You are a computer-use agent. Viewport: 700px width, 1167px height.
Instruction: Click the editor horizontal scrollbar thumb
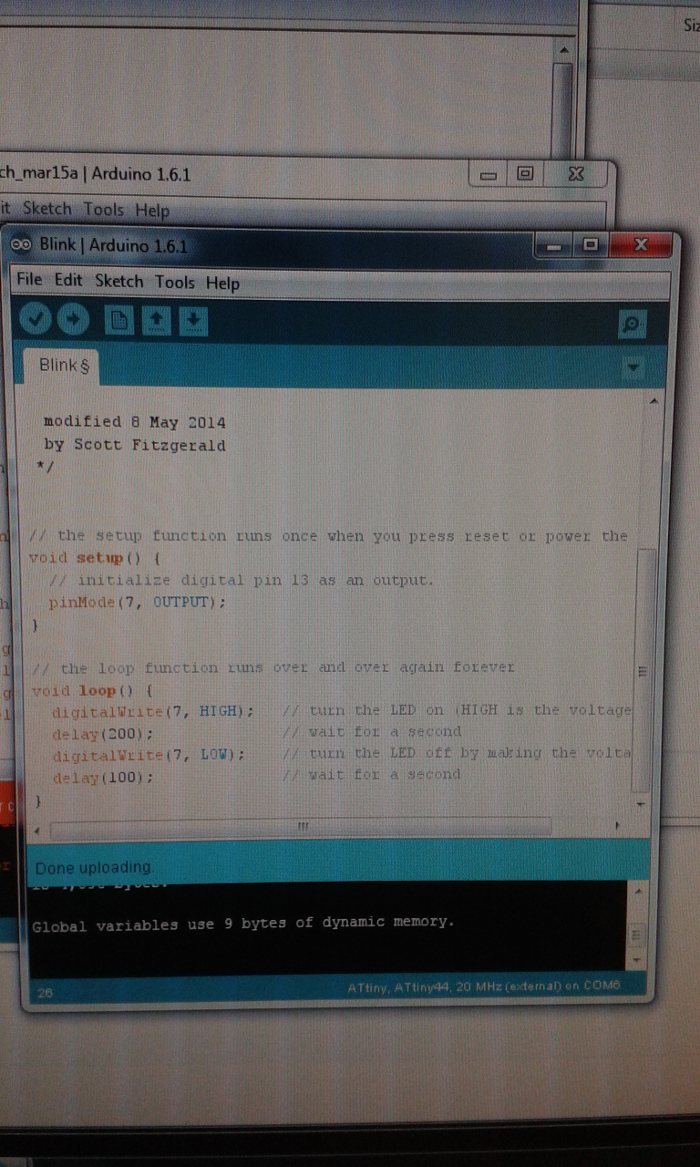click(301, 827)
